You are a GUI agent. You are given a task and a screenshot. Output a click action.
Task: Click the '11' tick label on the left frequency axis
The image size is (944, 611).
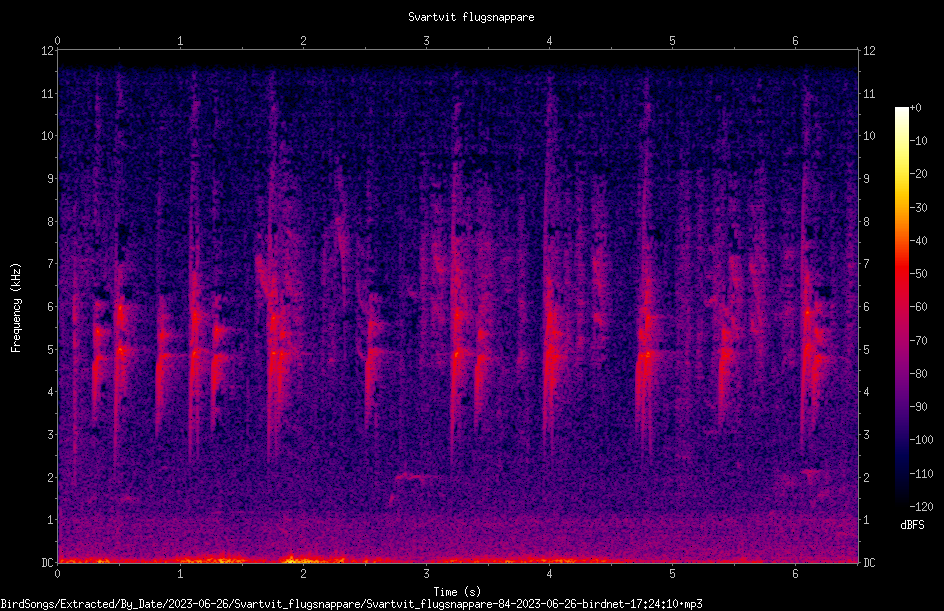tap(48, 93)
